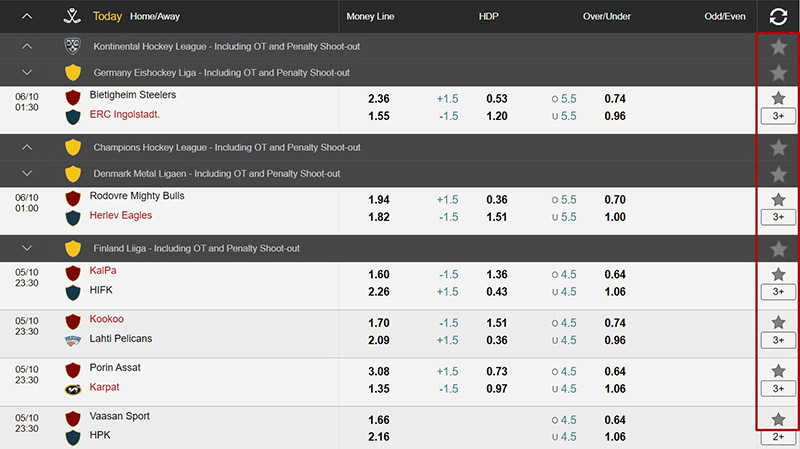This screenshot has height=449, width=800.
Task: Select the Today tab
Action: click(x=107, y=16)
